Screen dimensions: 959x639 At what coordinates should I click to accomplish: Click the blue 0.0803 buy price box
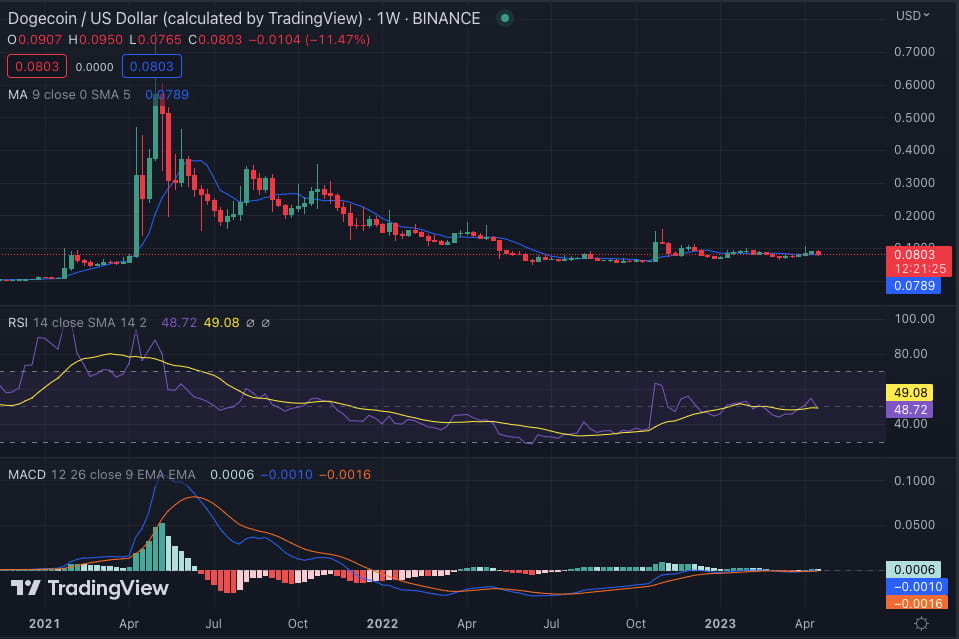pyautogui.click(x=152, y=67)
